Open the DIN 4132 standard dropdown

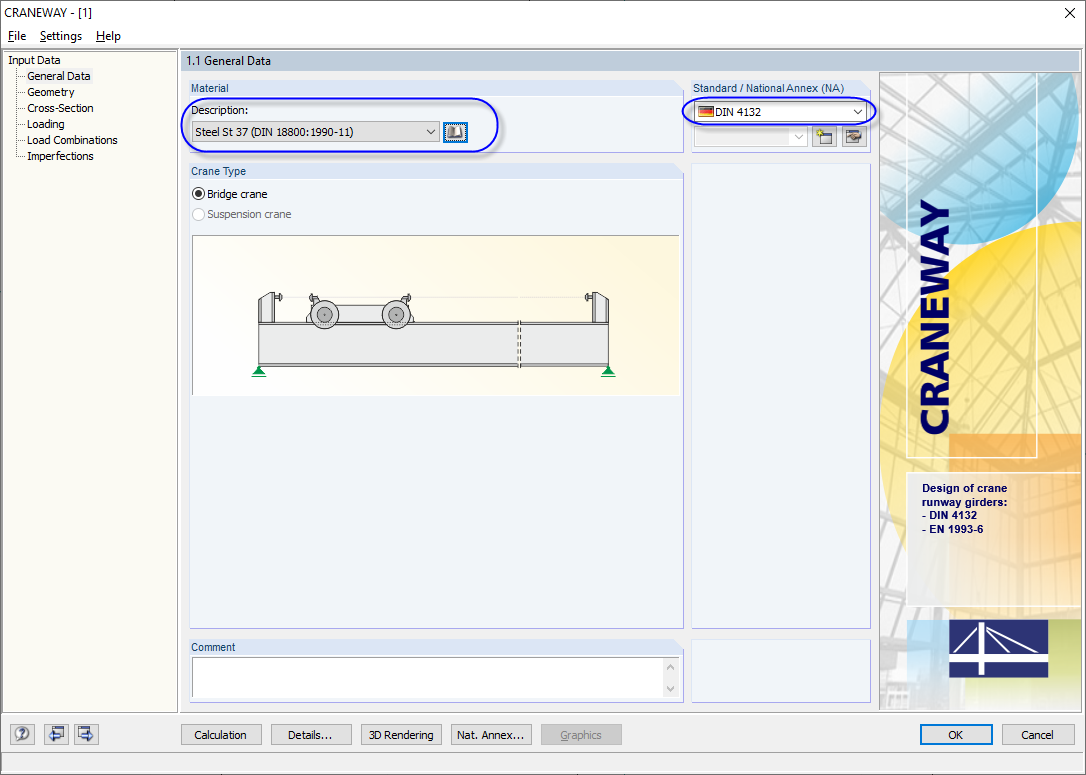click(781, 112)
